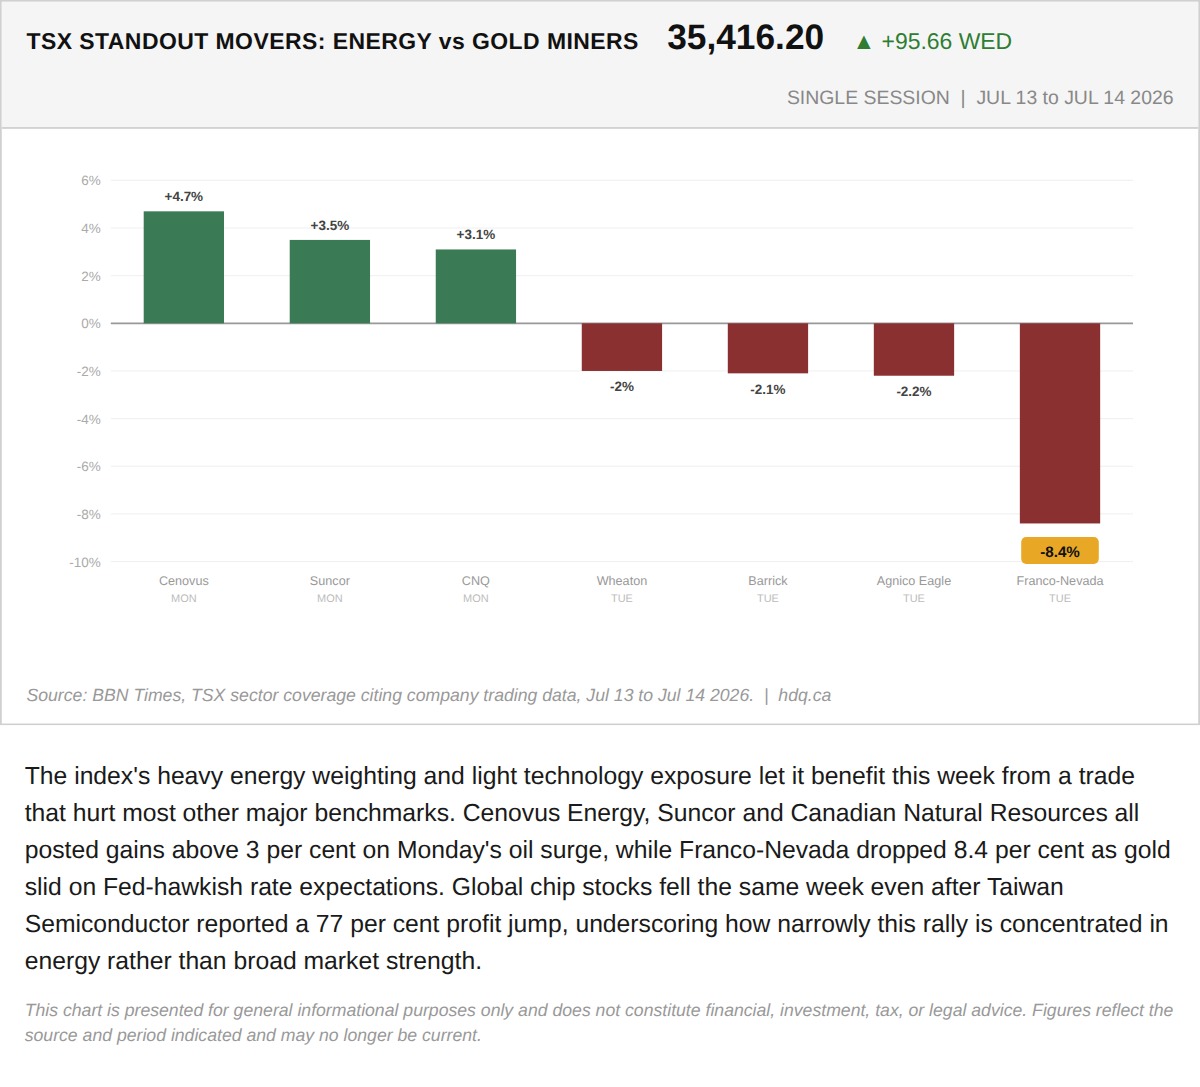Image resolution: width=1200 pixels, height=1087 pixels.
Task: Click the MON label under Cenovus
Action: 184,598
